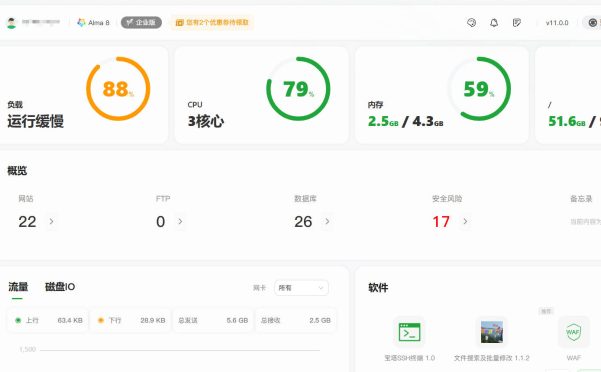Switch to the 磁盘IO tab
The image size is (601, 372).
[60, 287]
